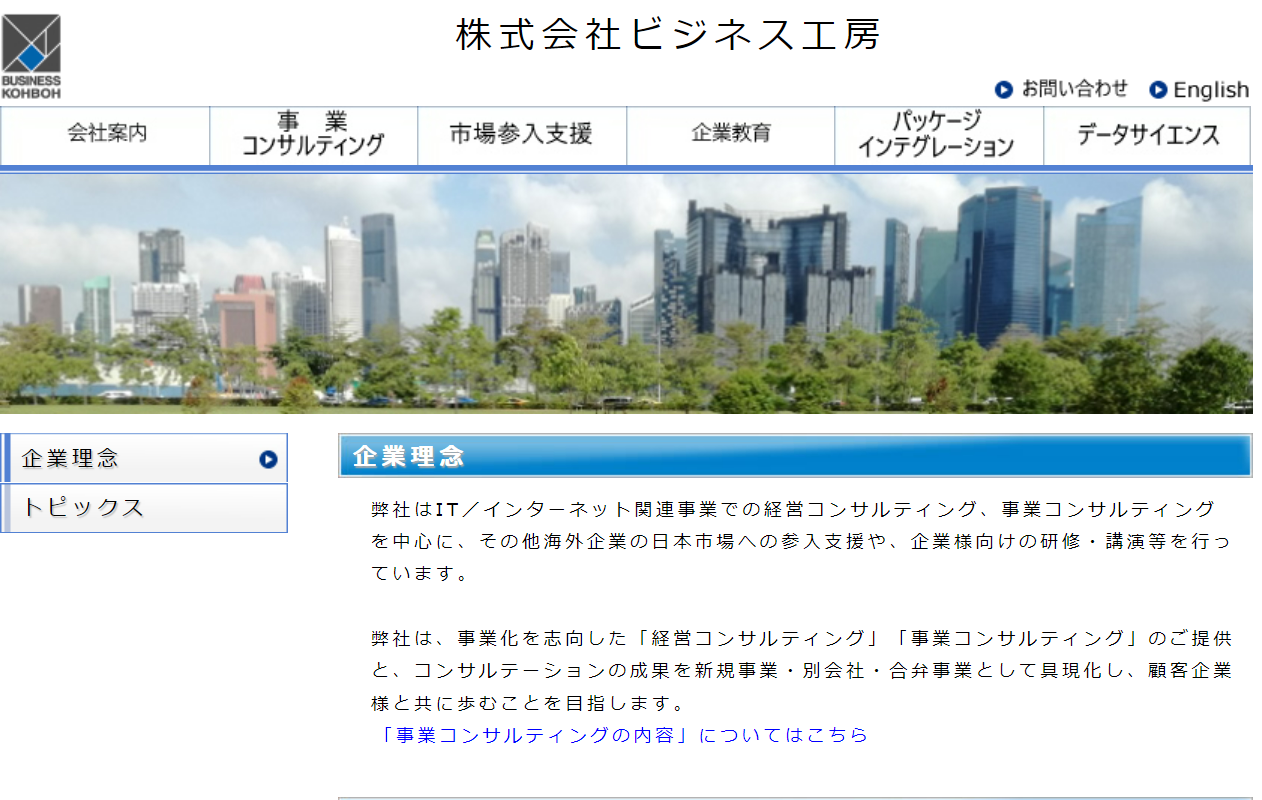
Task: Click the paragraph starting with 弊社は、事業化を志向した
Action: coord(800,670)
